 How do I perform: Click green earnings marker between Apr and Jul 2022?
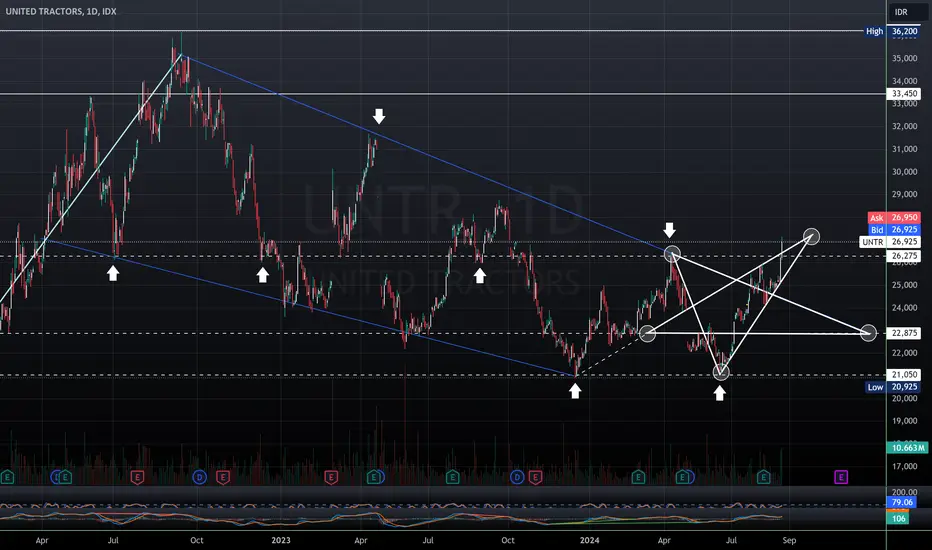[x=65, y=477]
